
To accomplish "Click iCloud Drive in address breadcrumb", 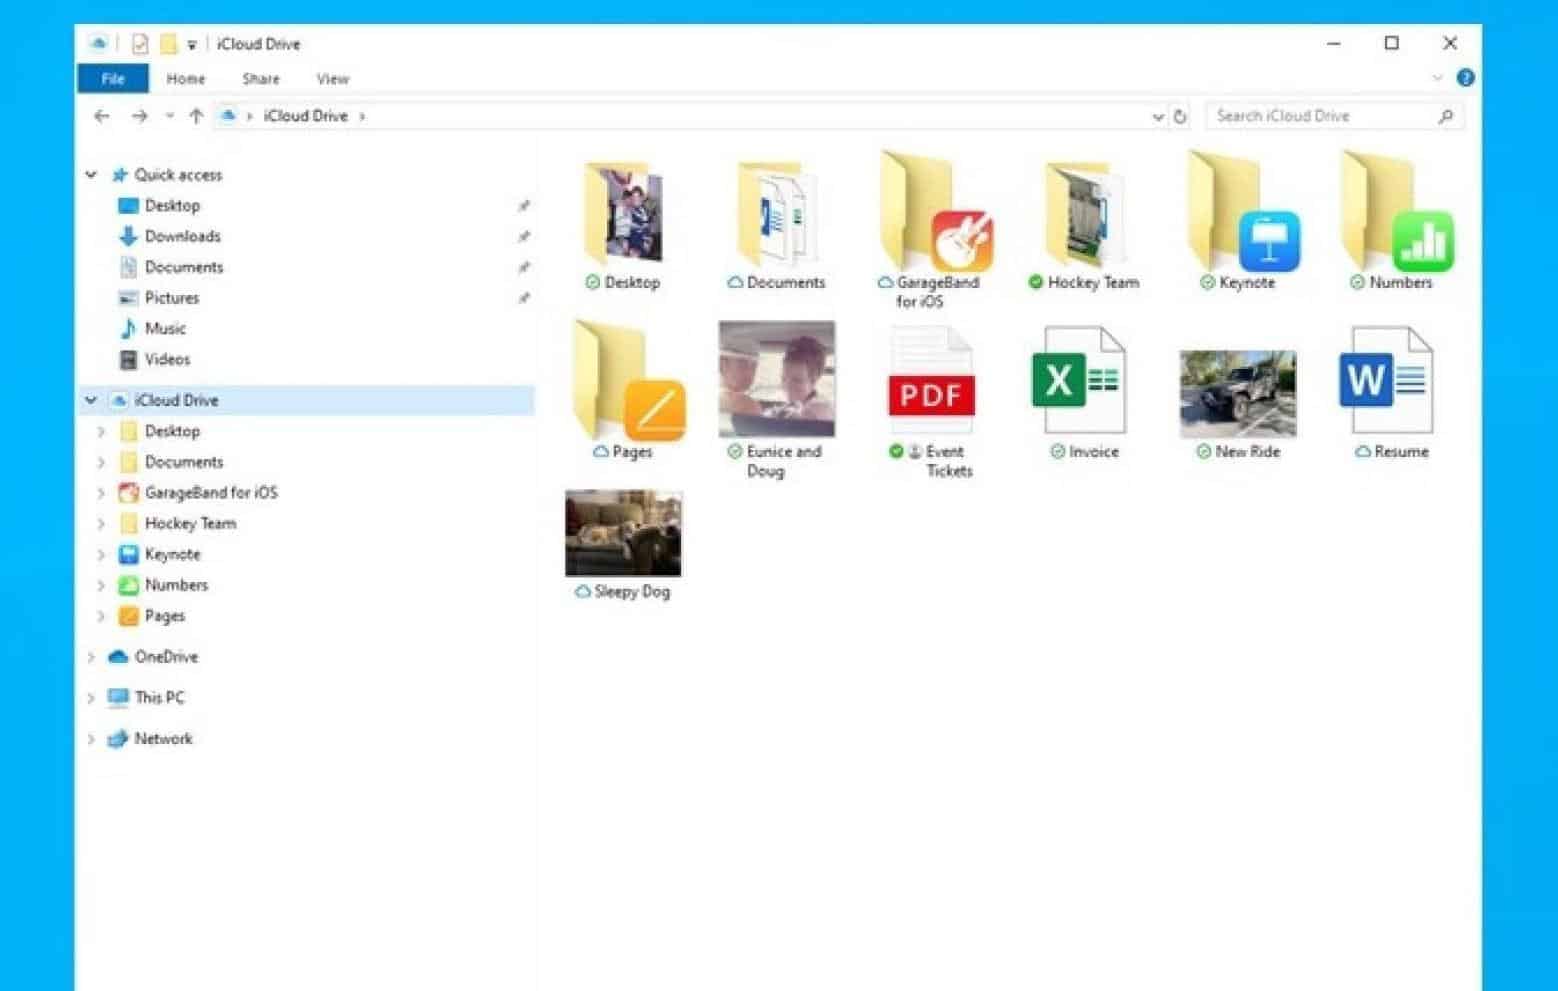I will [x=306, y=116].
